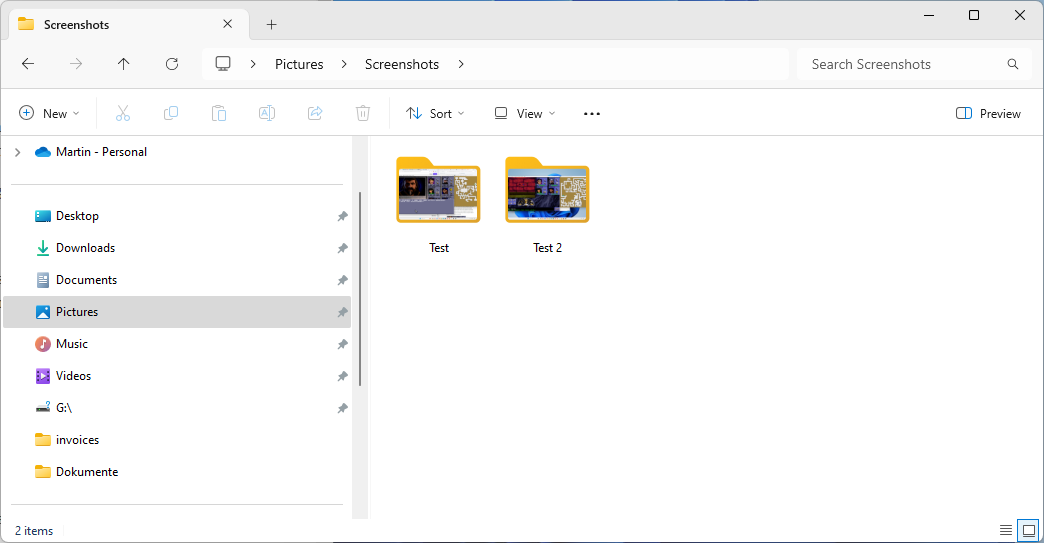The image size is (1044, 543).
Task: Go up one folder level
Action: [x=124, y=64]
